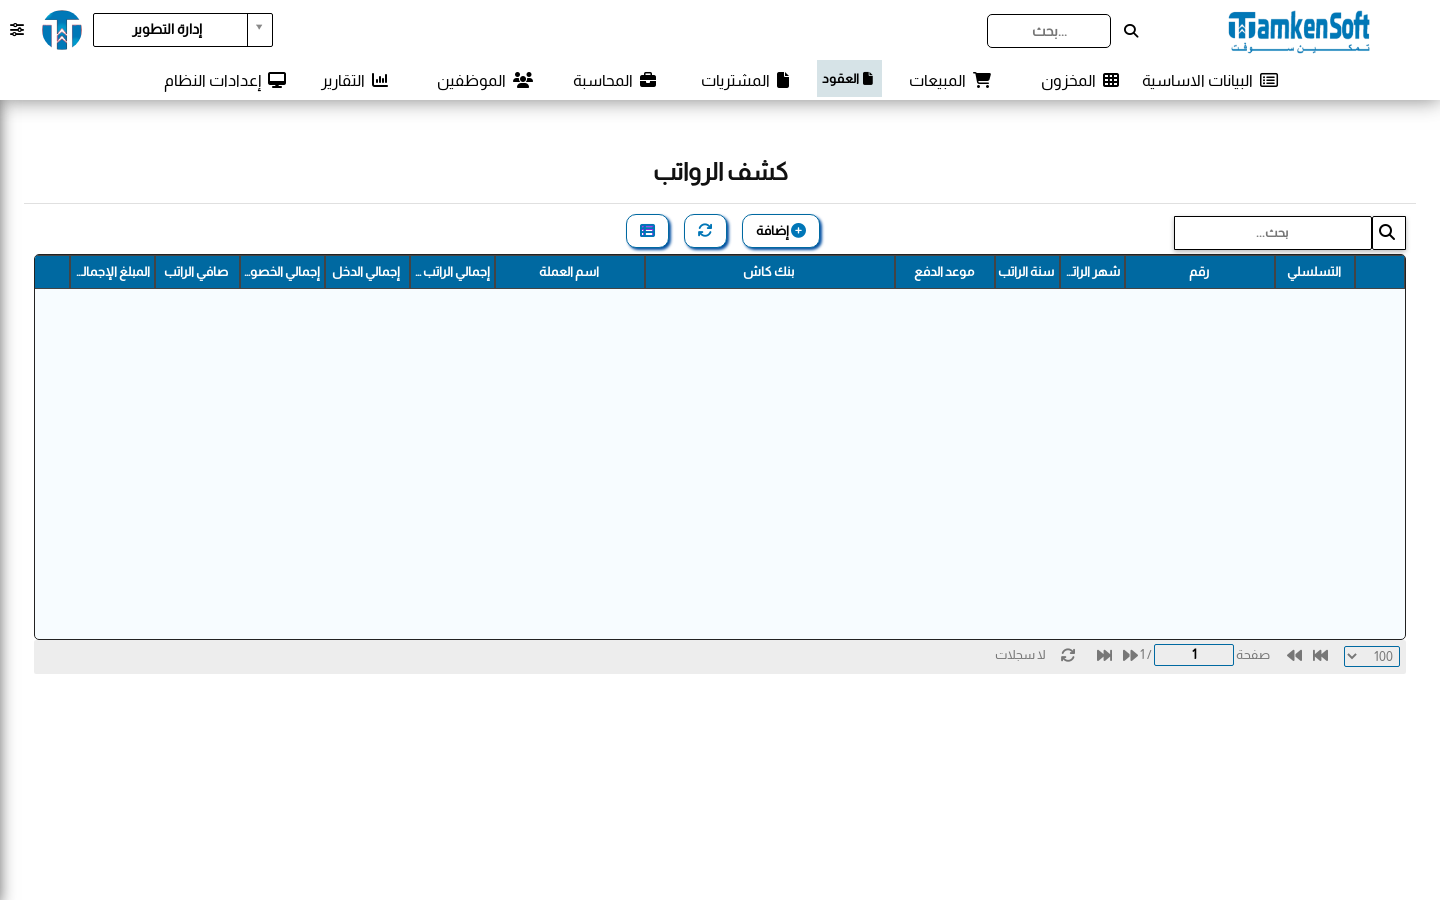Open the المشتريات menu
The width and height of the screenshot is (1440, 900).
pos(745,80)
